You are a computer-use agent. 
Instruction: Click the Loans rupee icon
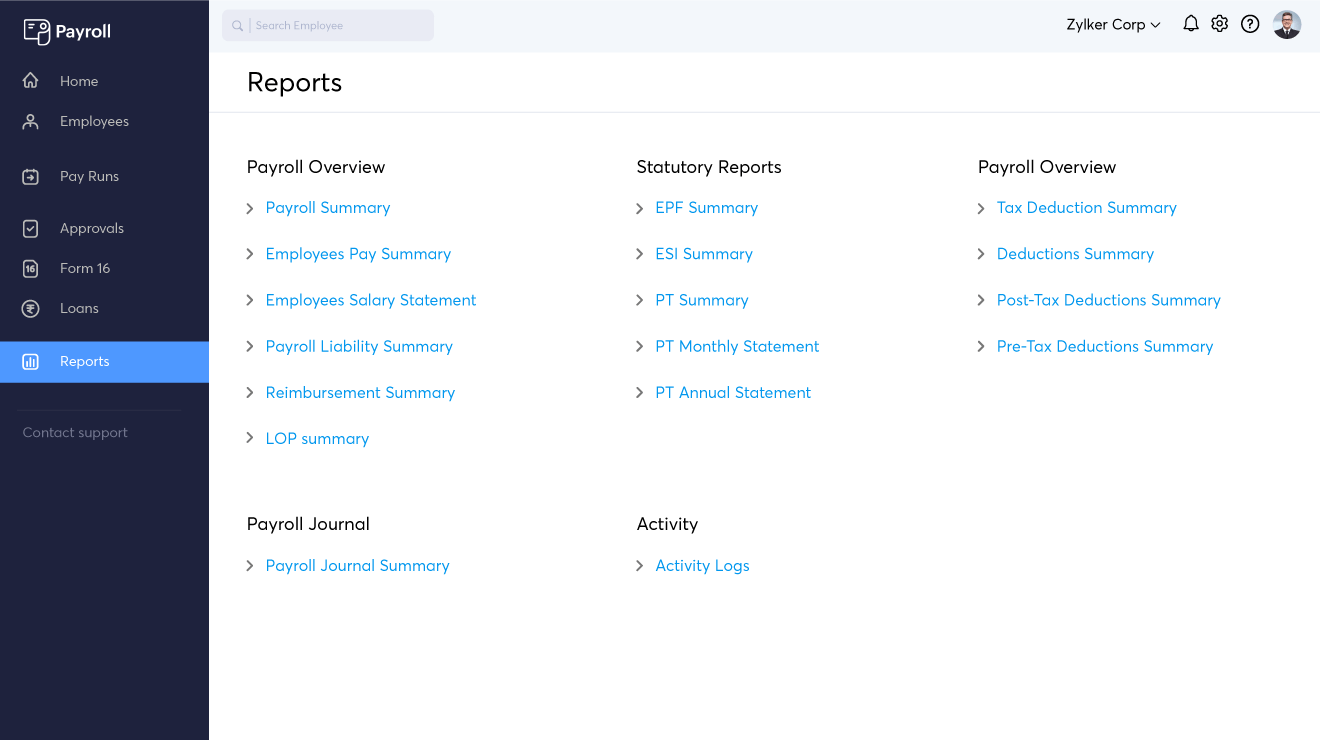[31, 309]
